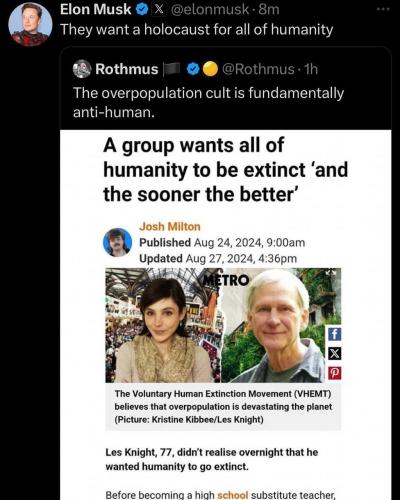This screenshot has width=400, height=500.
Task: Click Rothmus blue verified checkmark
Action: (193, 69)
